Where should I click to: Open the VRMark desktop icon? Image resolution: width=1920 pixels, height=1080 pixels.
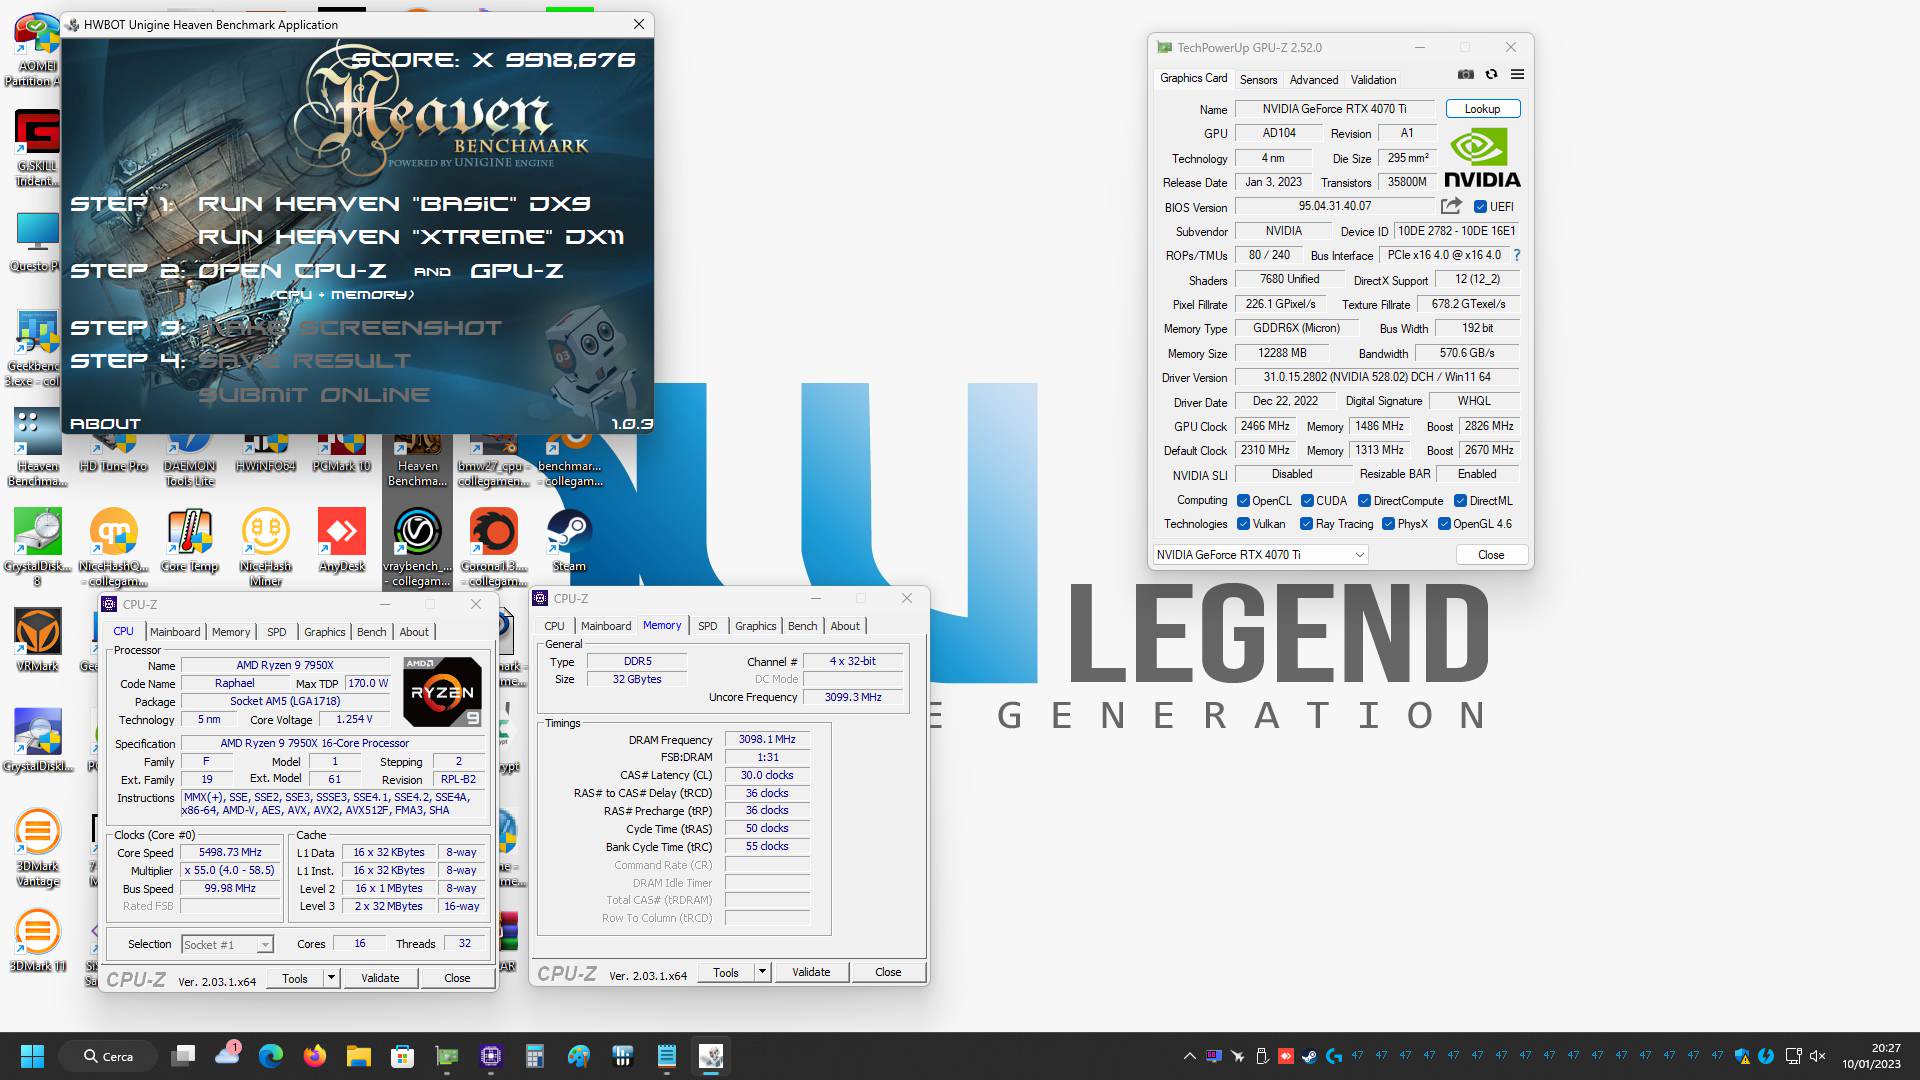[38, 640]
